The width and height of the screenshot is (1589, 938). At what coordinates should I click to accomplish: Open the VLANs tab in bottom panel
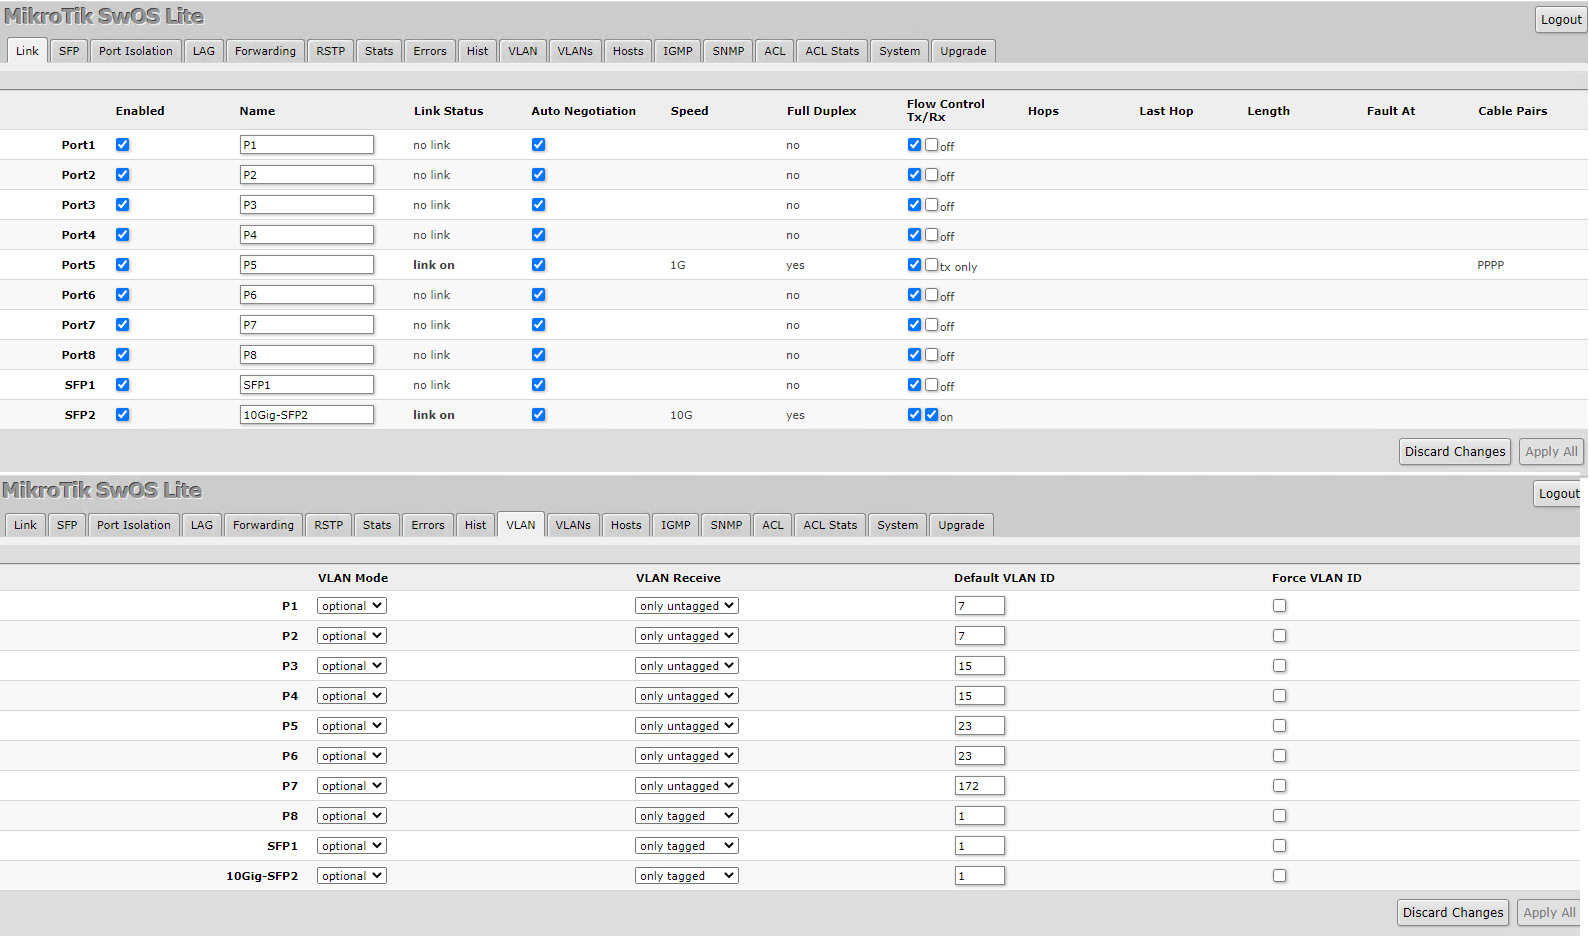[x=573, y=525]
